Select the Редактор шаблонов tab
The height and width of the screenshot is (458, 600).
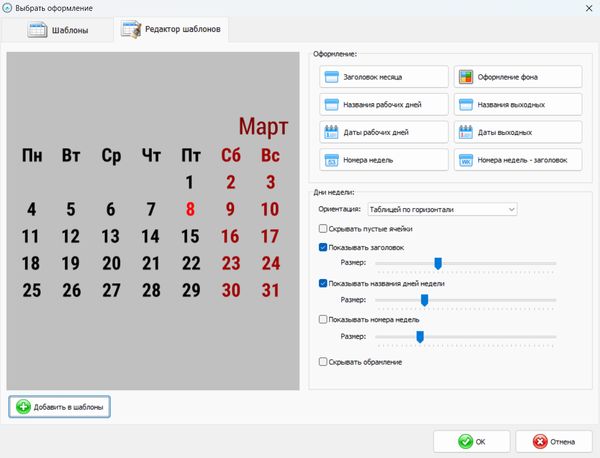click(x=171, y=31)
